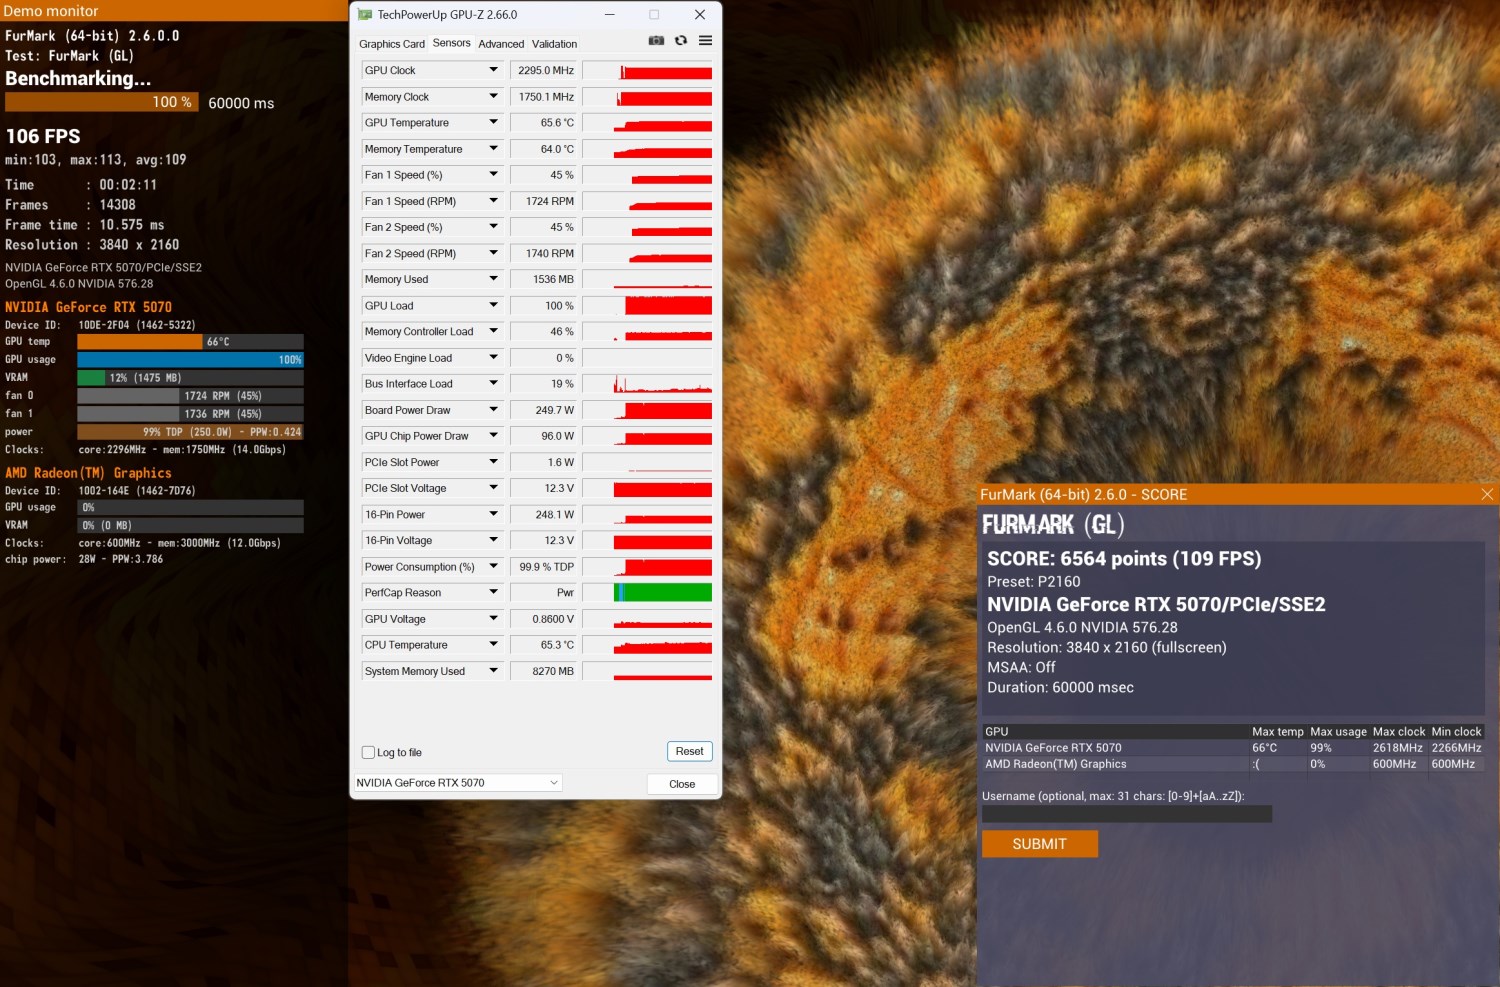This screenshot has width=1500, height=987.
Task: Switch to the Graphics Card tab
Action: point(392,44)
